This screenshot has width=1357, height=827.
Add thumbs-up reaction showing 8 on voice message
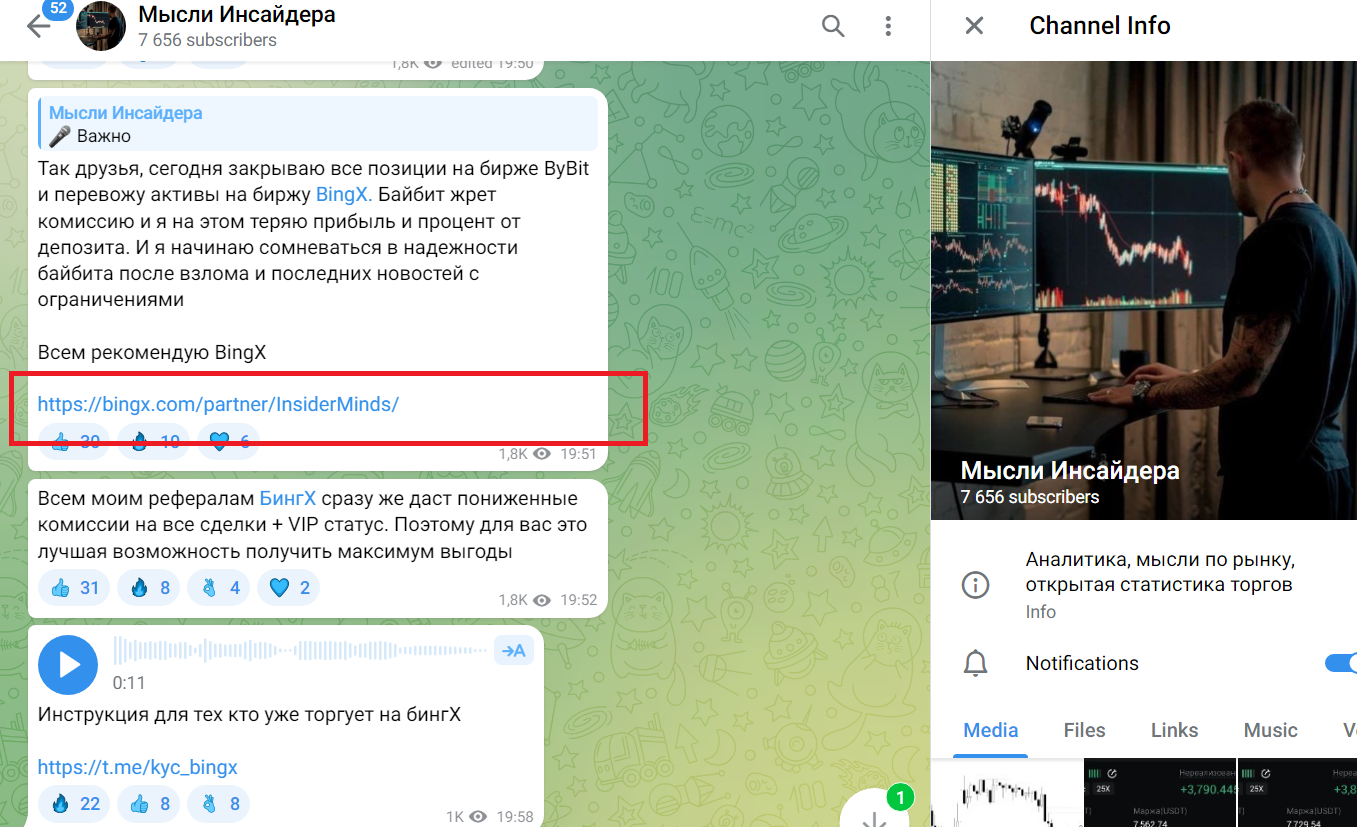(148, 803)
